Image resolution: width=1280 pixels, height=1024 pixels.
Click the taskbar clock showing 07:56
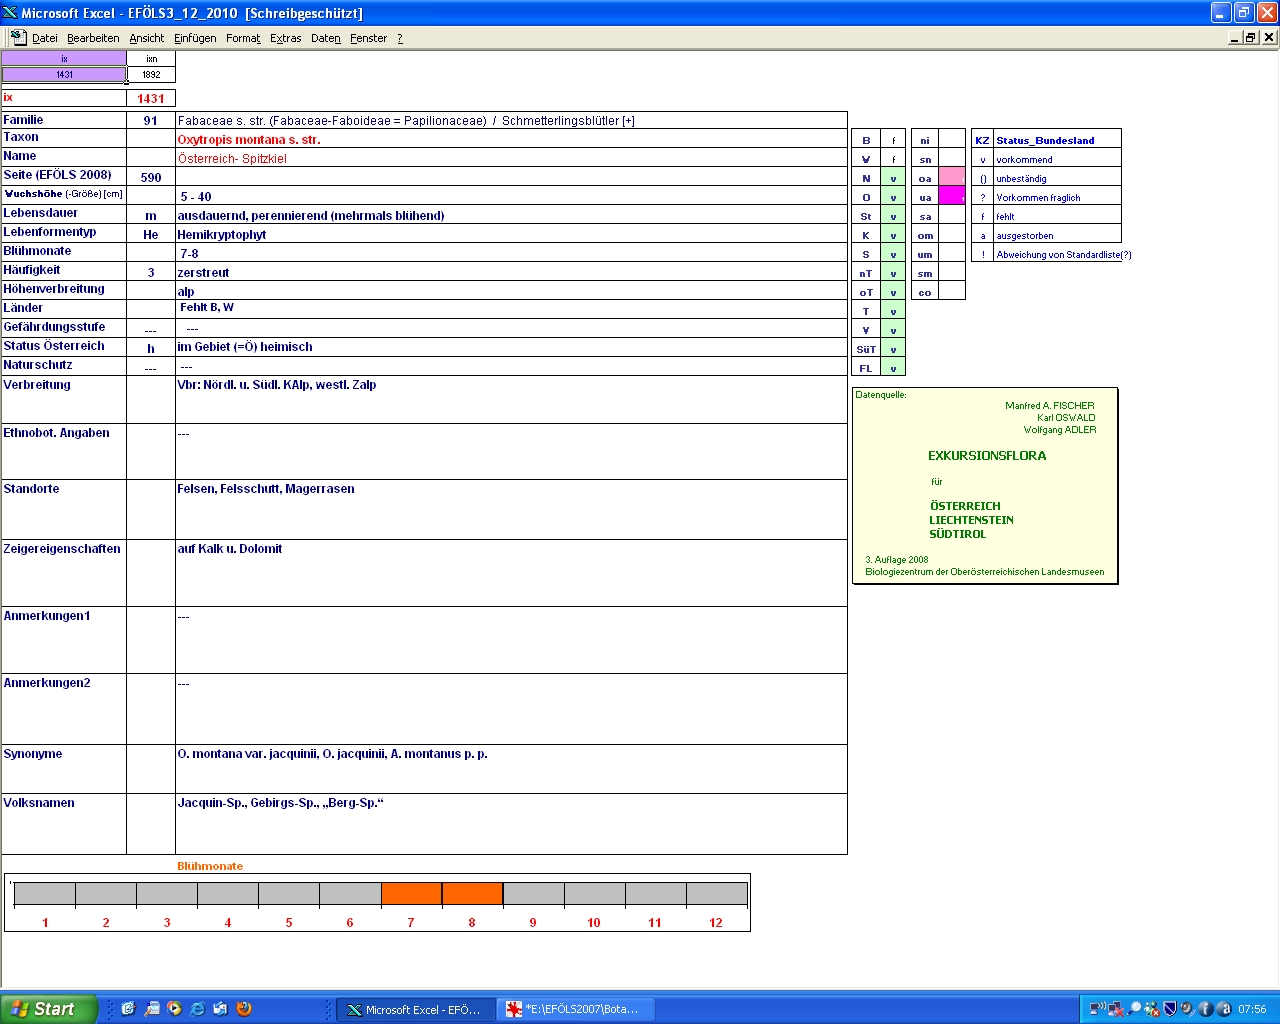point(1252,1009)
